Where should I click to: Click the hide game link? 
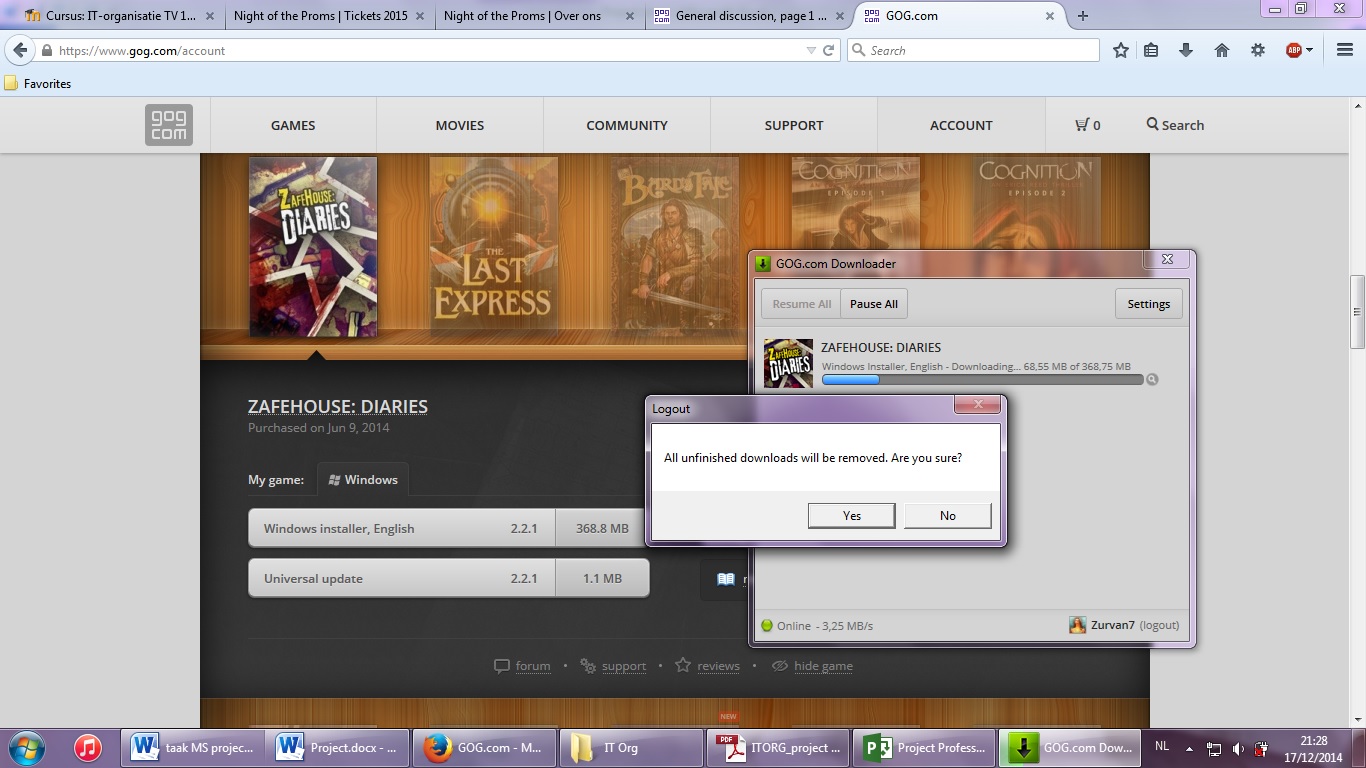[823, 666]
